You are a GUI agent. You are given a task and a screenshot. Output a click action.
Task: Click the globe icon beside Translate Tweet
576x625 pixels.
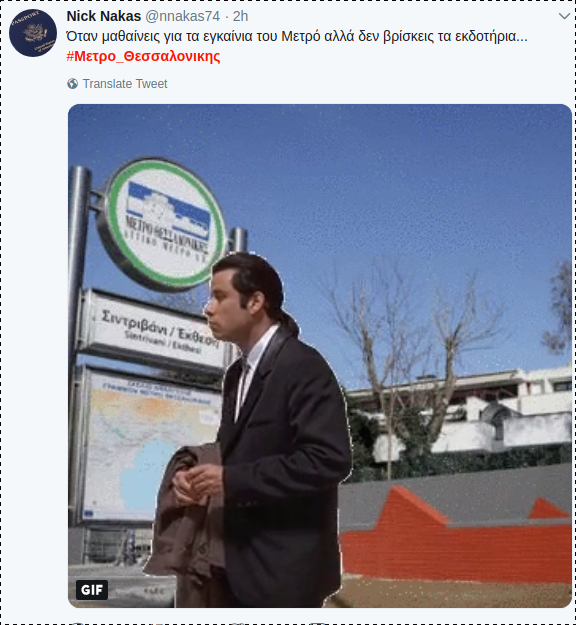tap(73, 84)
